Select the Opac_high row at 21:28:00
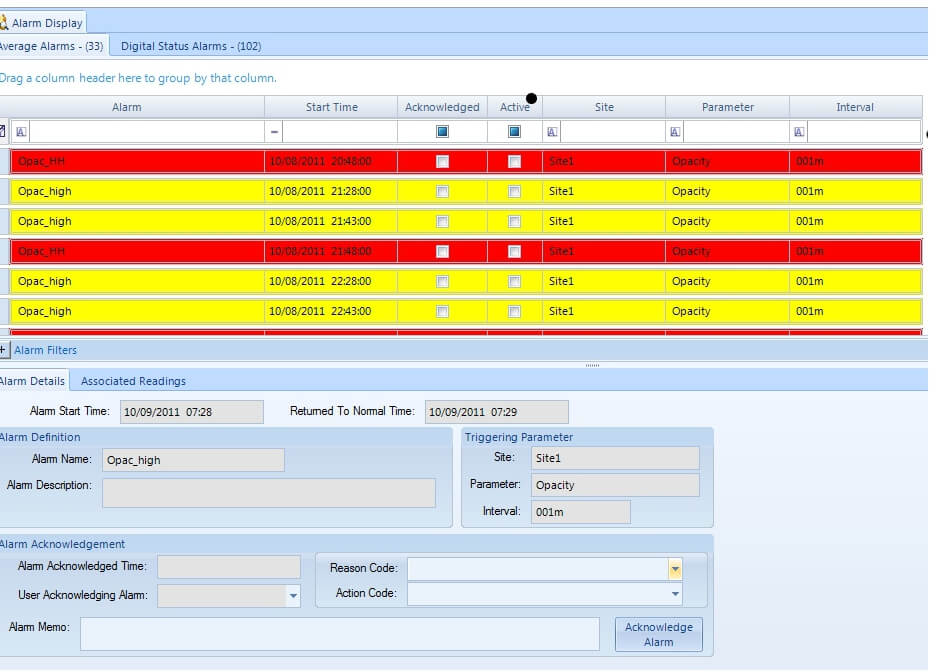941x672 pixels. point(466,191)
